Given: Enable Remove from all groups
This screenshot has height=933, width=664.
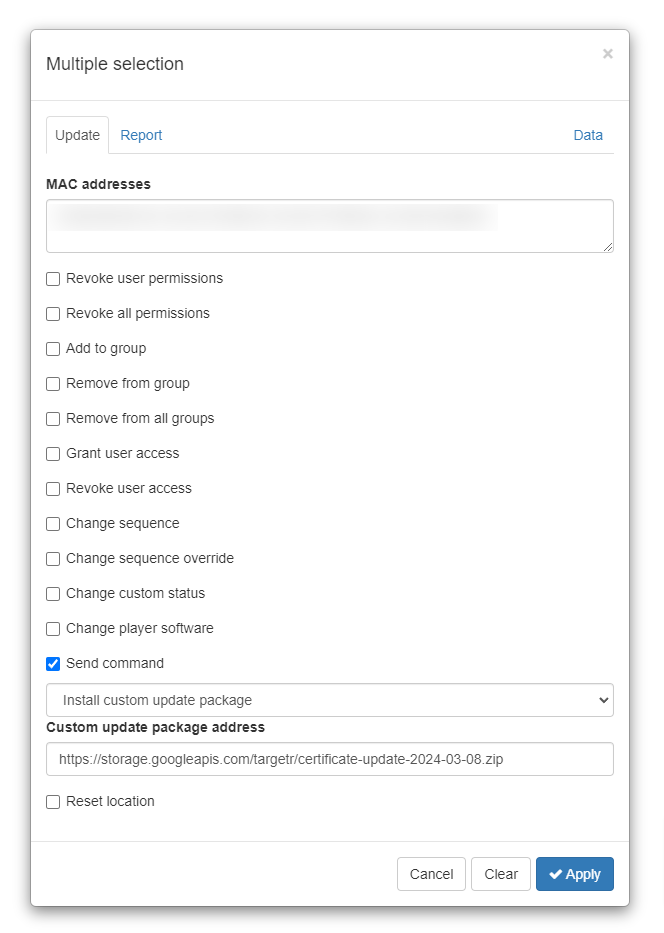Looking at the screenshot, I should 53,419.
